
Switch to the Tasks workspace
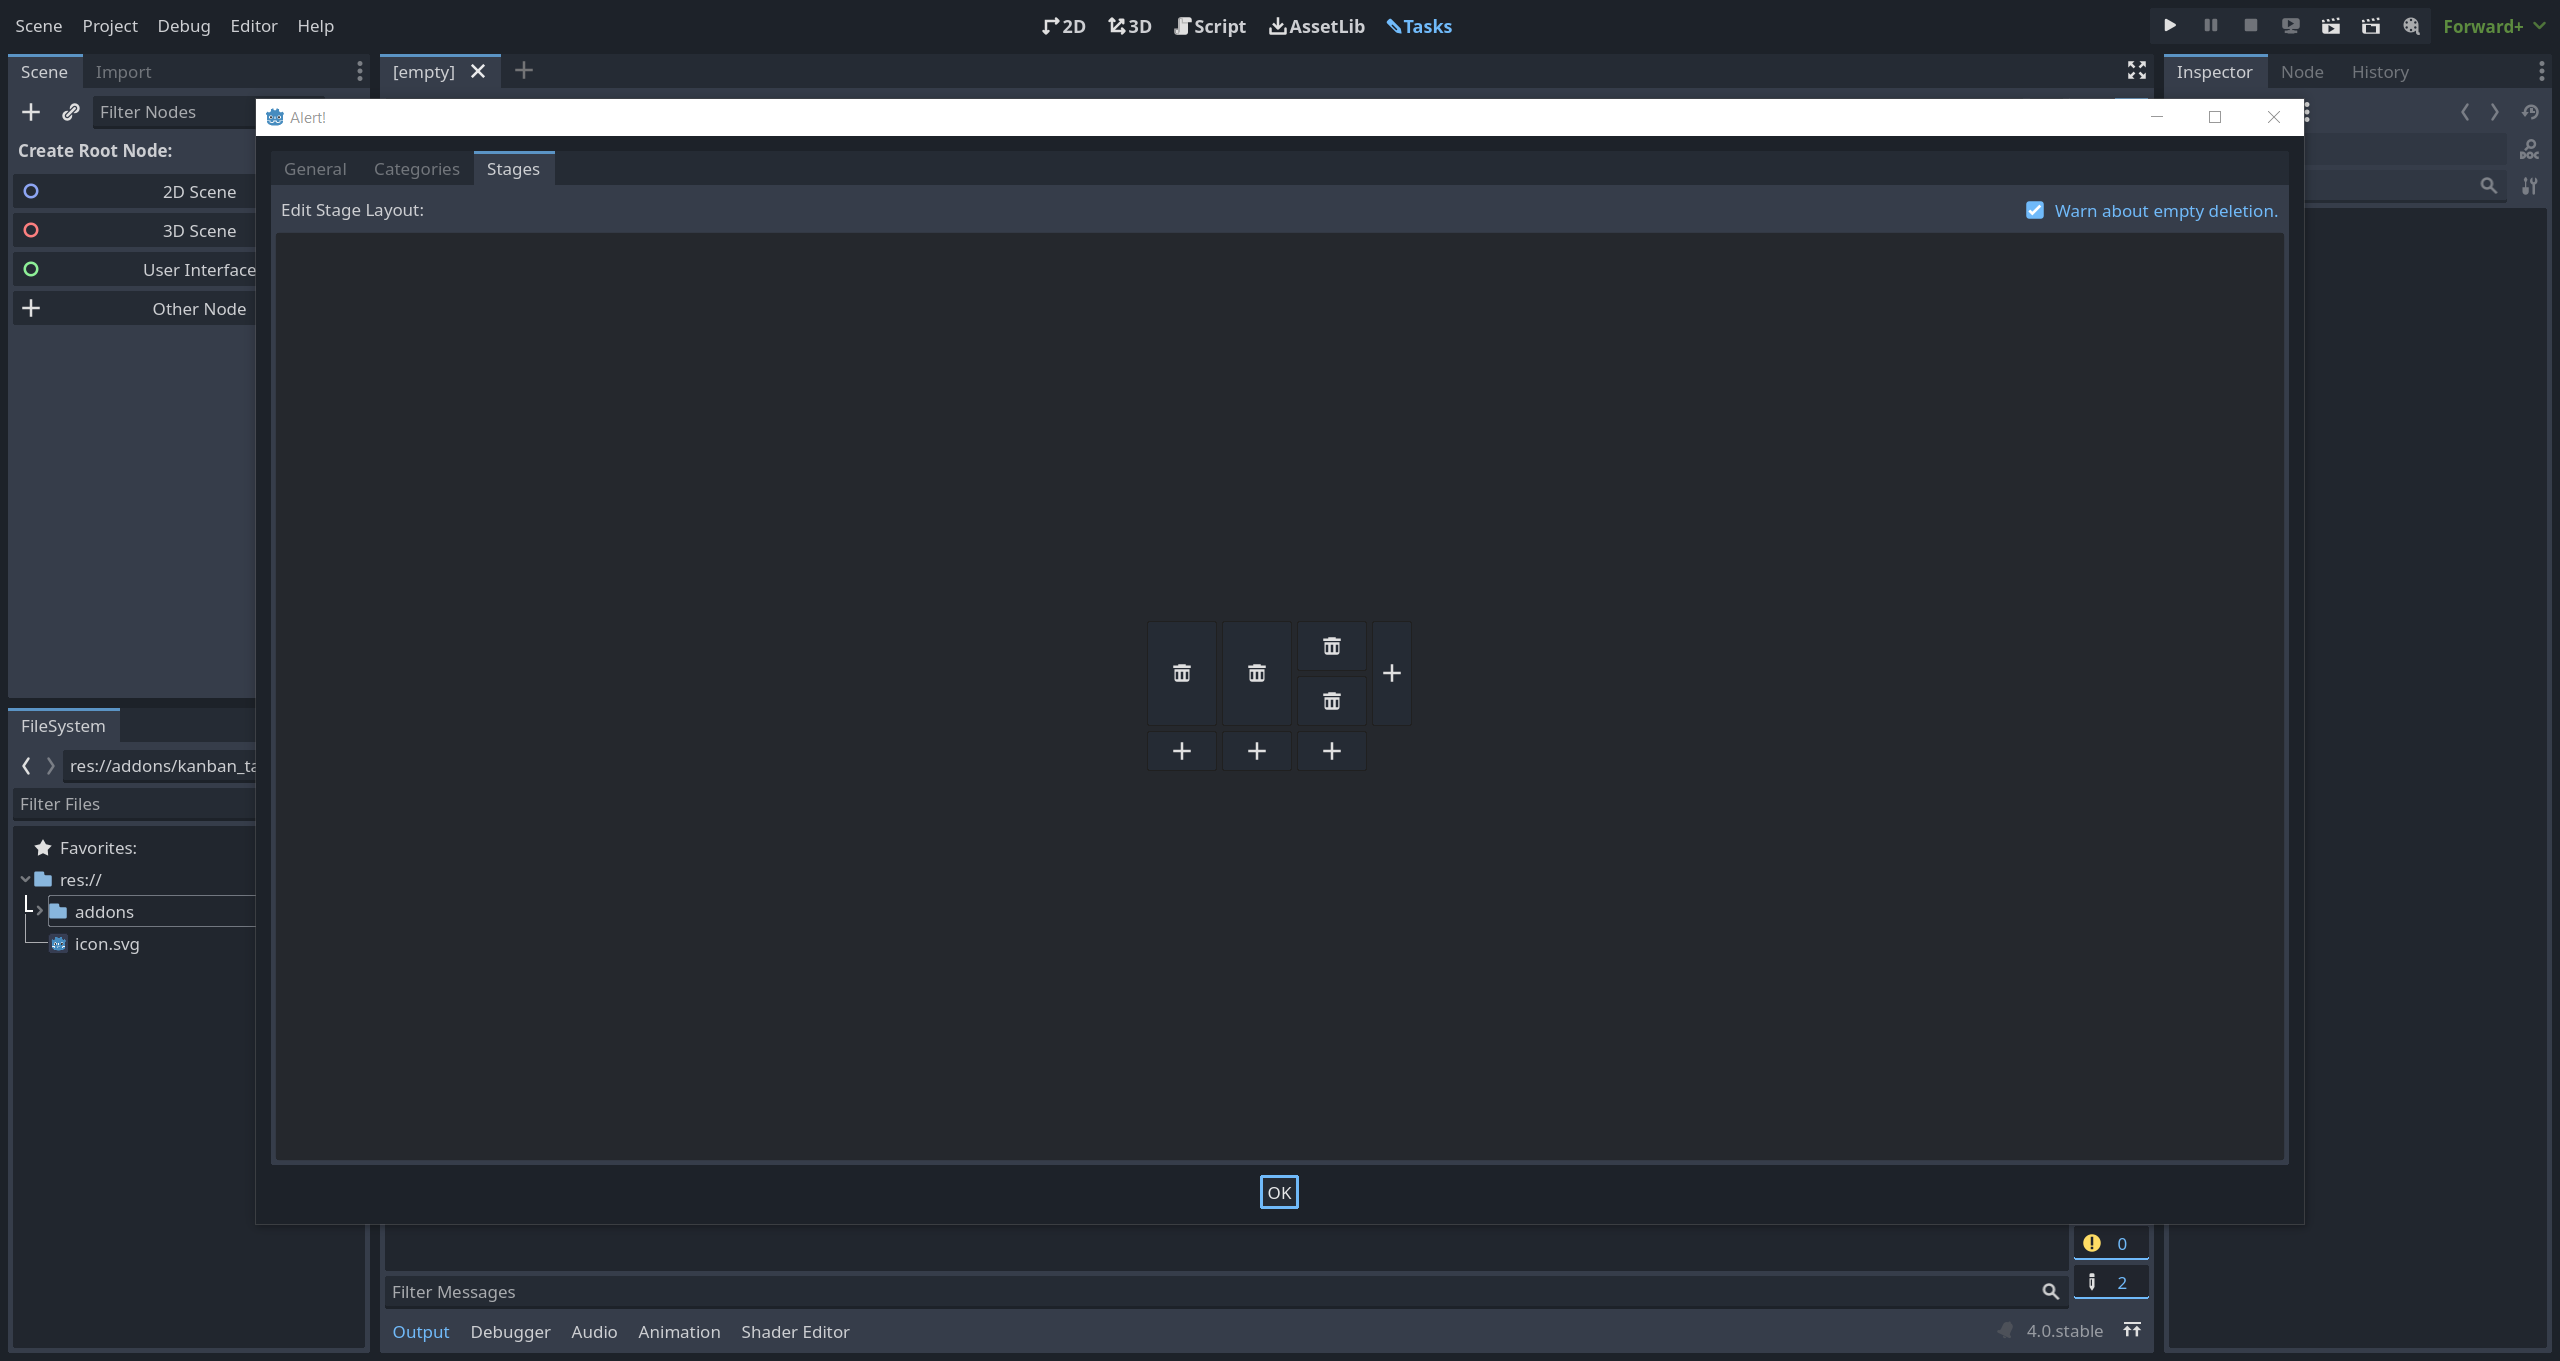click(x=1418, y=26)
